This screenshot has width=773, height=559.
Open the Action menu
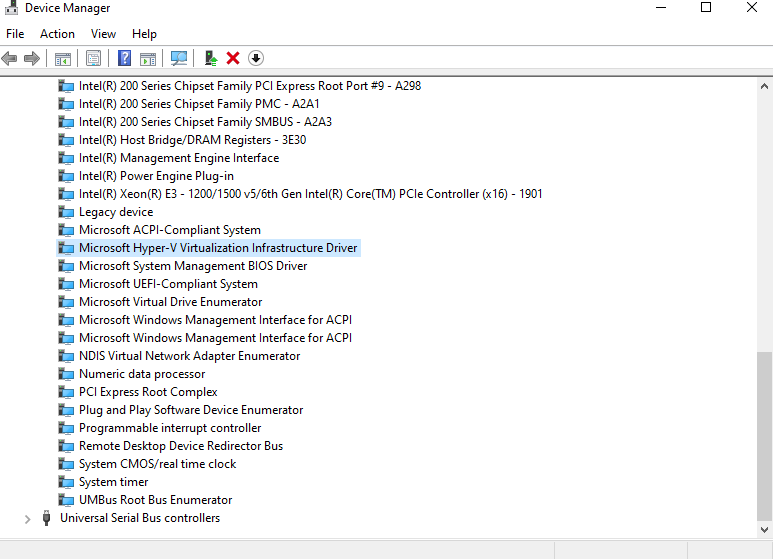point(57,34)
